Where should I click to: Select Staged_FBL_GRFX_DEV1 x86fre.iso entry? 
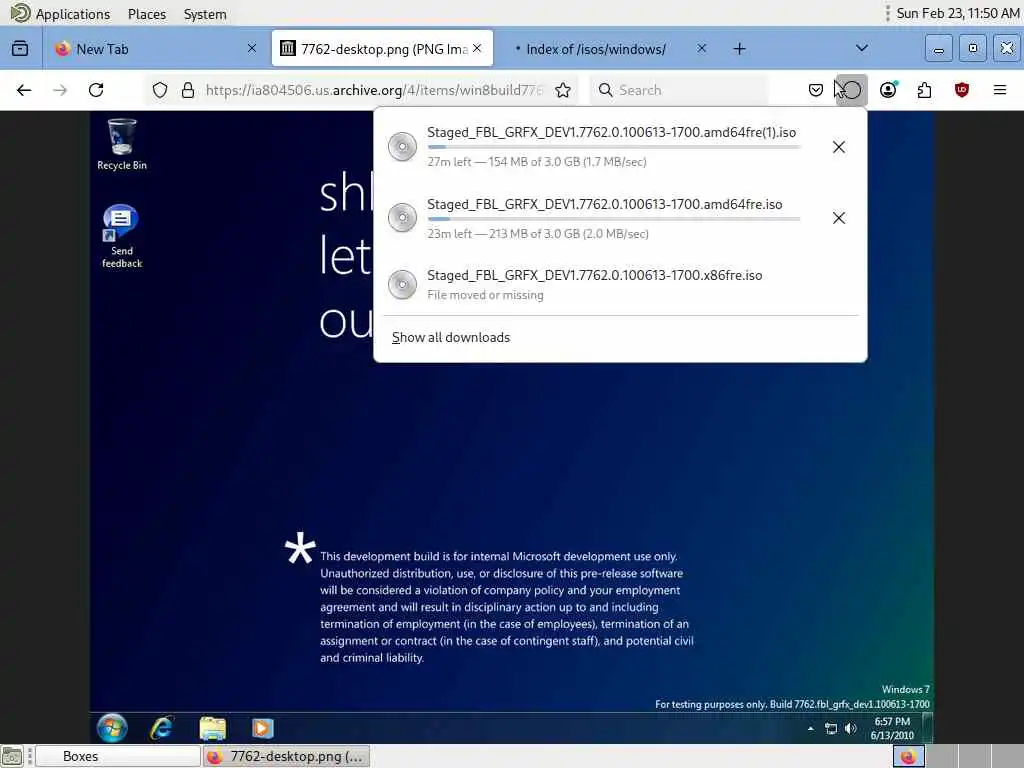pos(620,285)
